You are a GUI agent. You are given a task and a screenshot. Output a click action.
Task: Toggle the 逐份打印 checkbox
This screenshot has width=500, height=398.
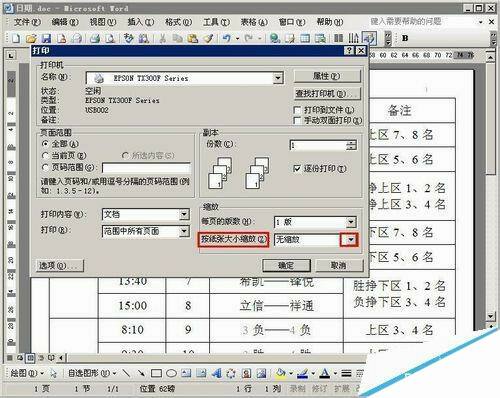pyautogui.click(x=297, y=169)
